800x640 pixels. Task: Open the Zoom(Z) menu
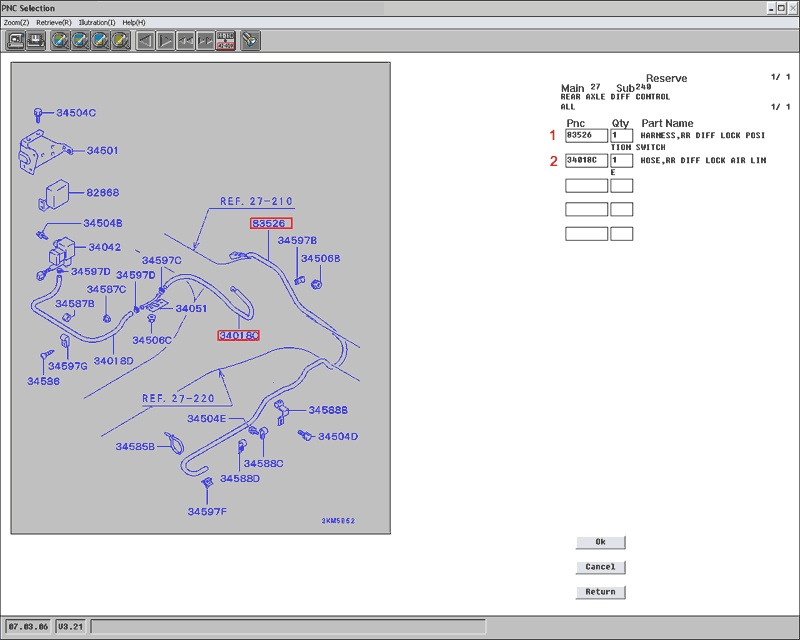[x=17, y=22]
